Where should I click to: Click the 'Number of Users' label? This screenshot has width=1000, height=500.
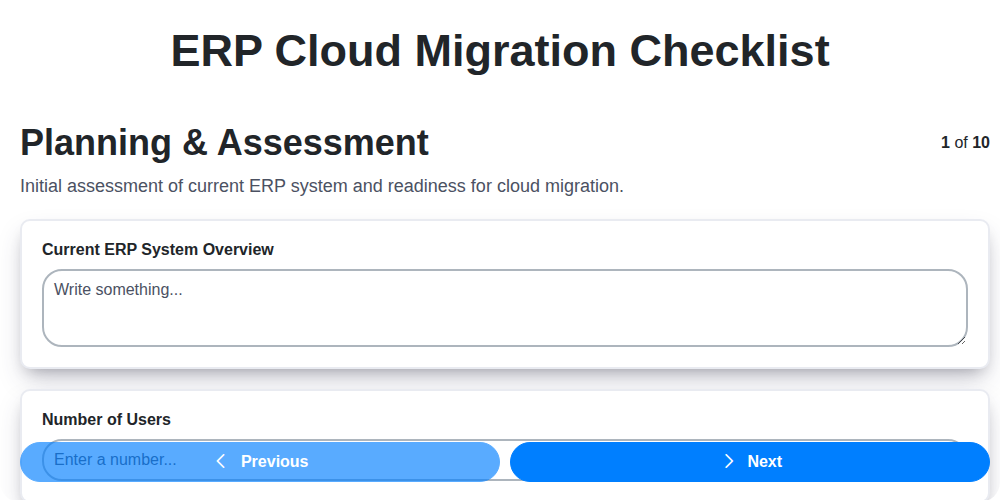[x=106, y=419]
